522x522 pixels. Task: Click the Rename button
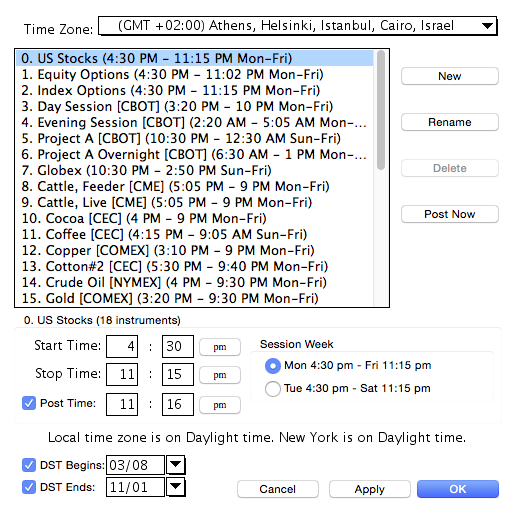click(450, 122)
